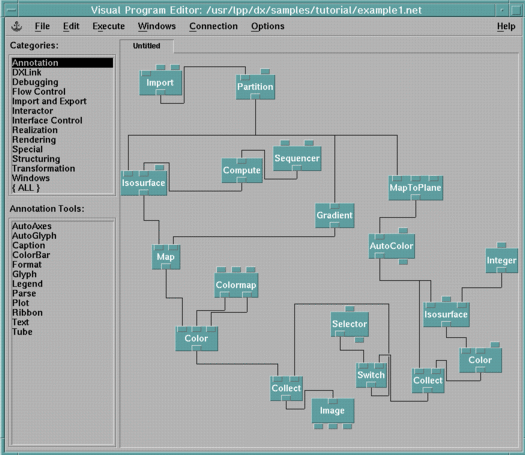Pick the ColorBar annotation tool
Screen dimensions: 525x455
[31, 255]
